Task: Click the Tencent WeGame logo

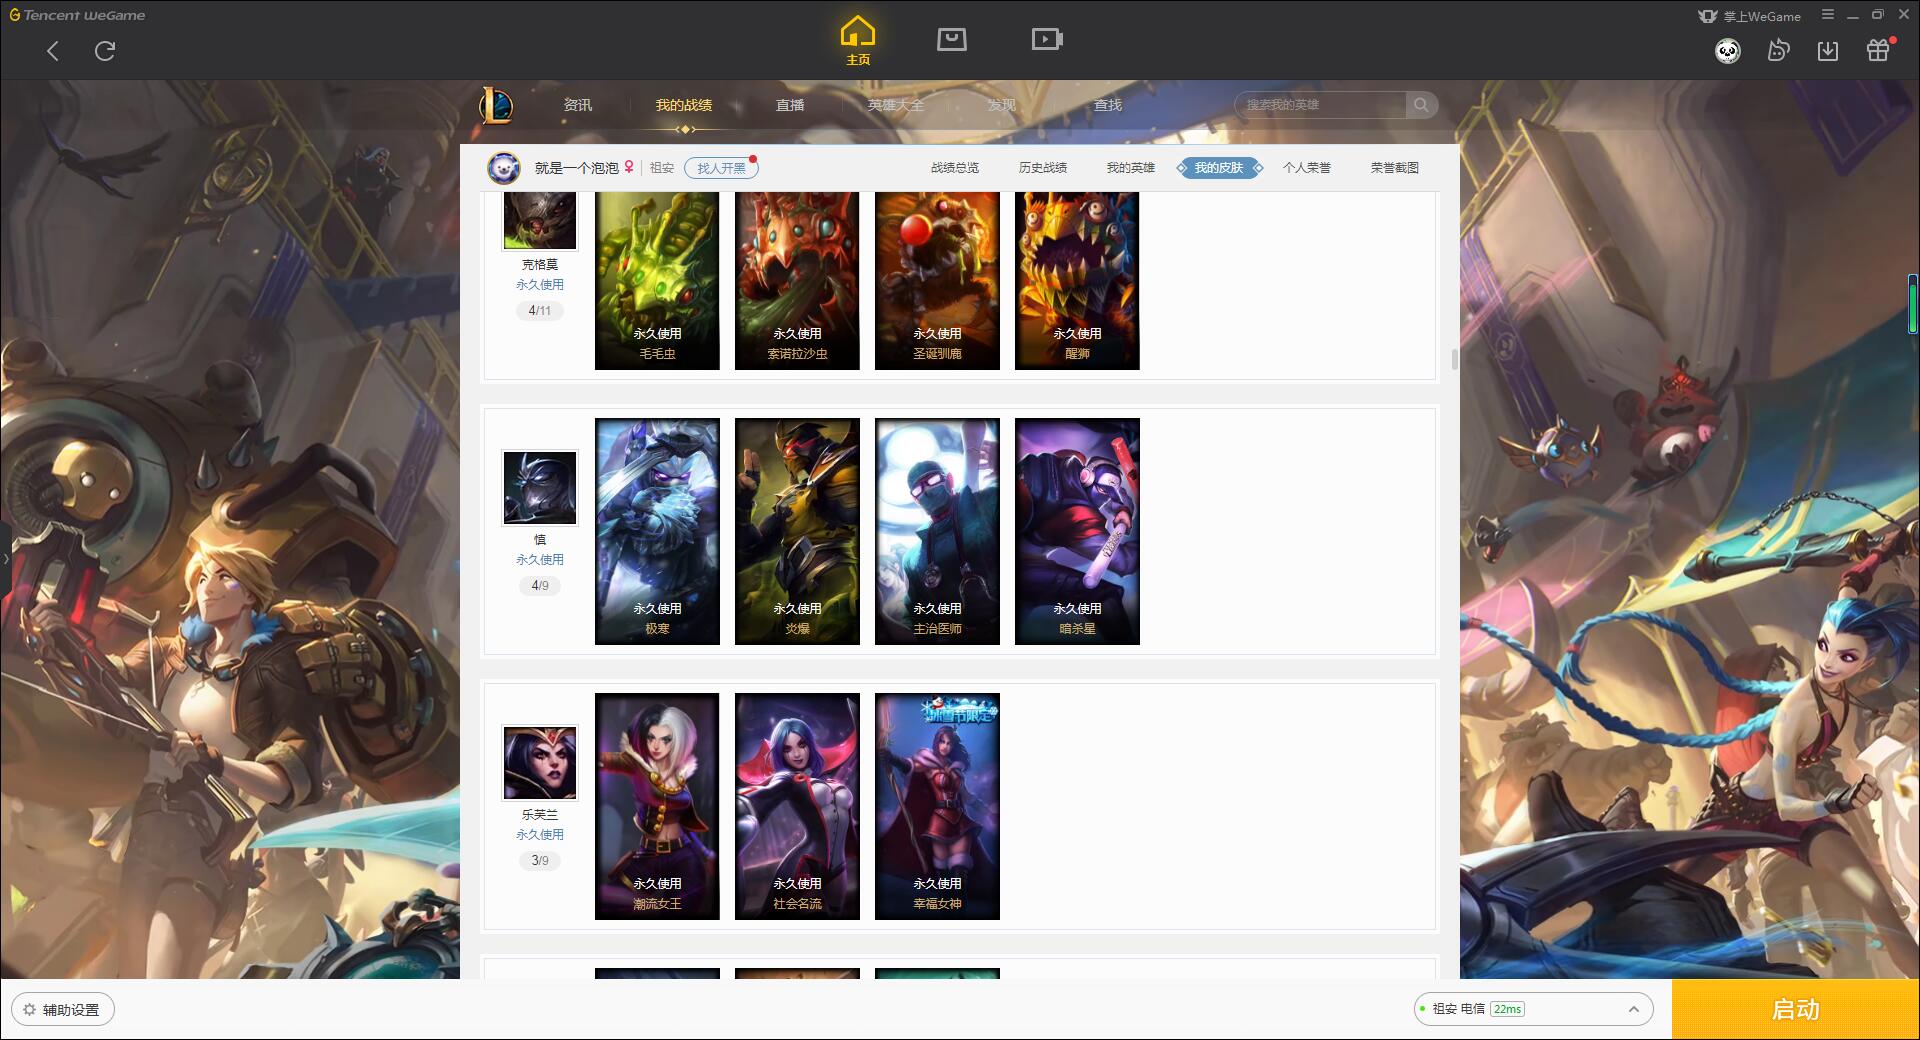Action: point(77,15)
